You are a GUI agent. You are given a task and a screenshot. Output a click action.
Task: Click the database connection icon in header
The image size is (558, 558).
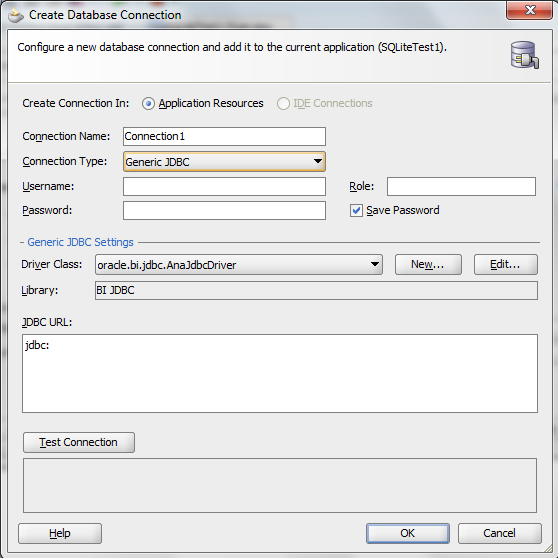click(525, 55)
